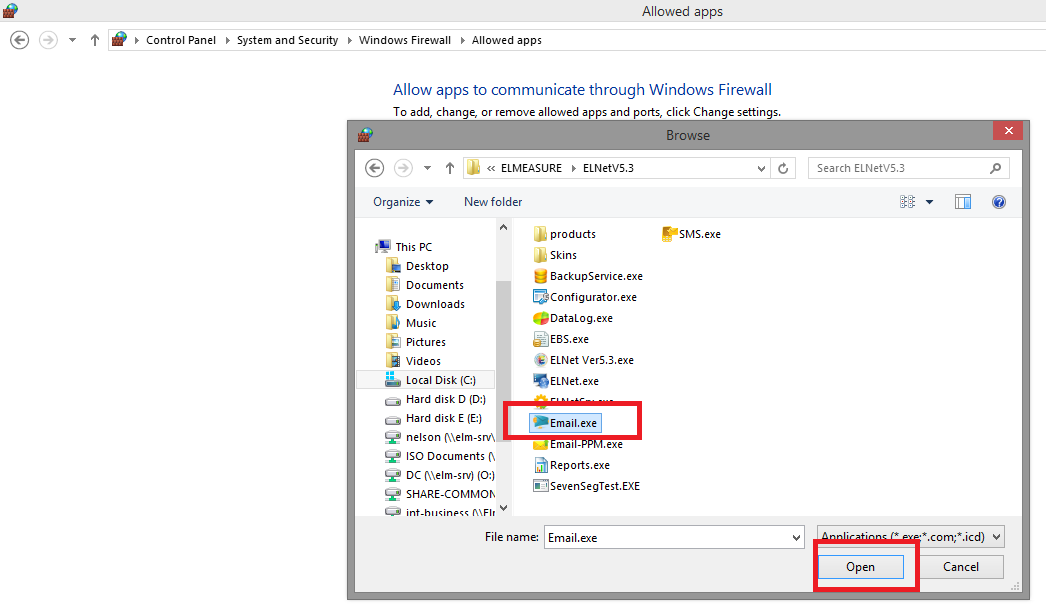This screenshot has height=616, width=1046.
Task: Click the Windows Firewall breadcrumb
Action: point(405,40)
